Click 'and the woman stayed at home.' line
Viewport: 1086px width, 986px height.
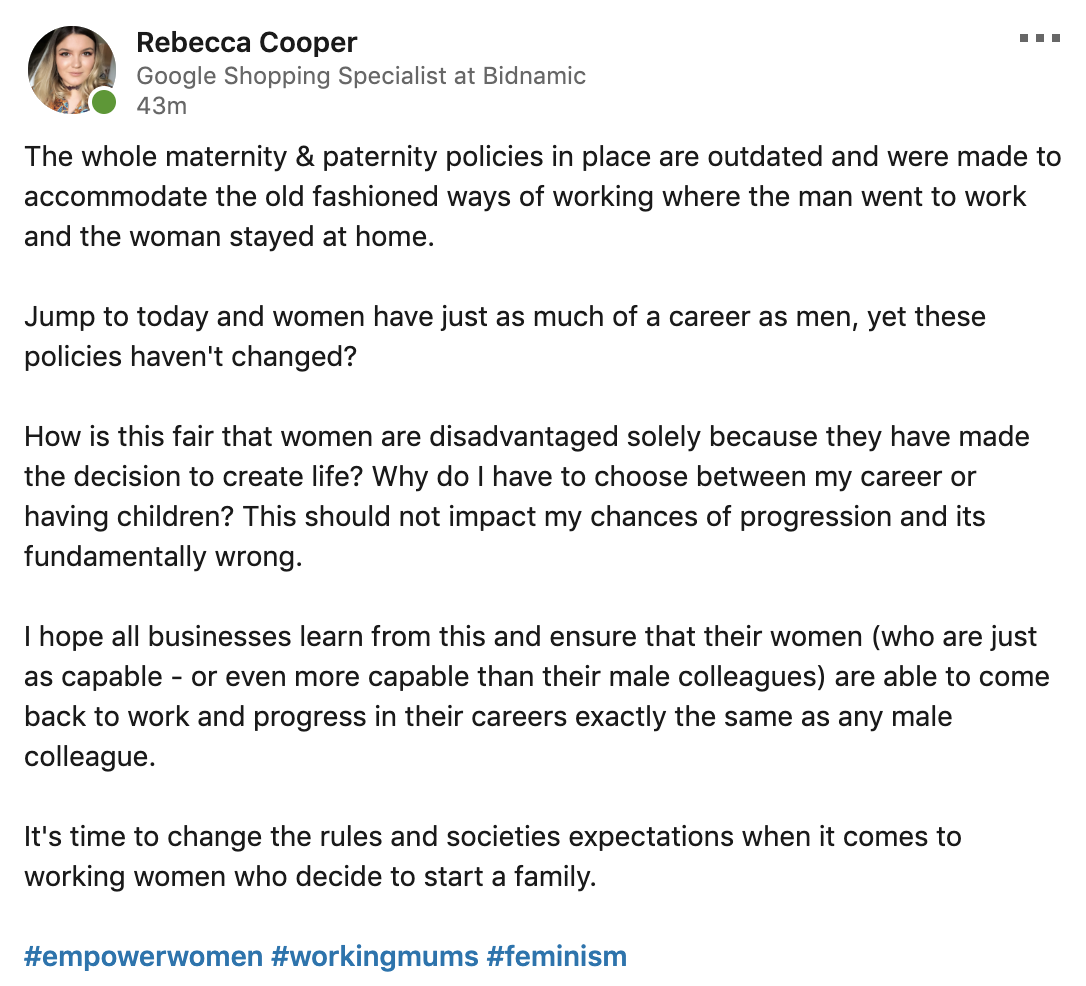(229, 237)
